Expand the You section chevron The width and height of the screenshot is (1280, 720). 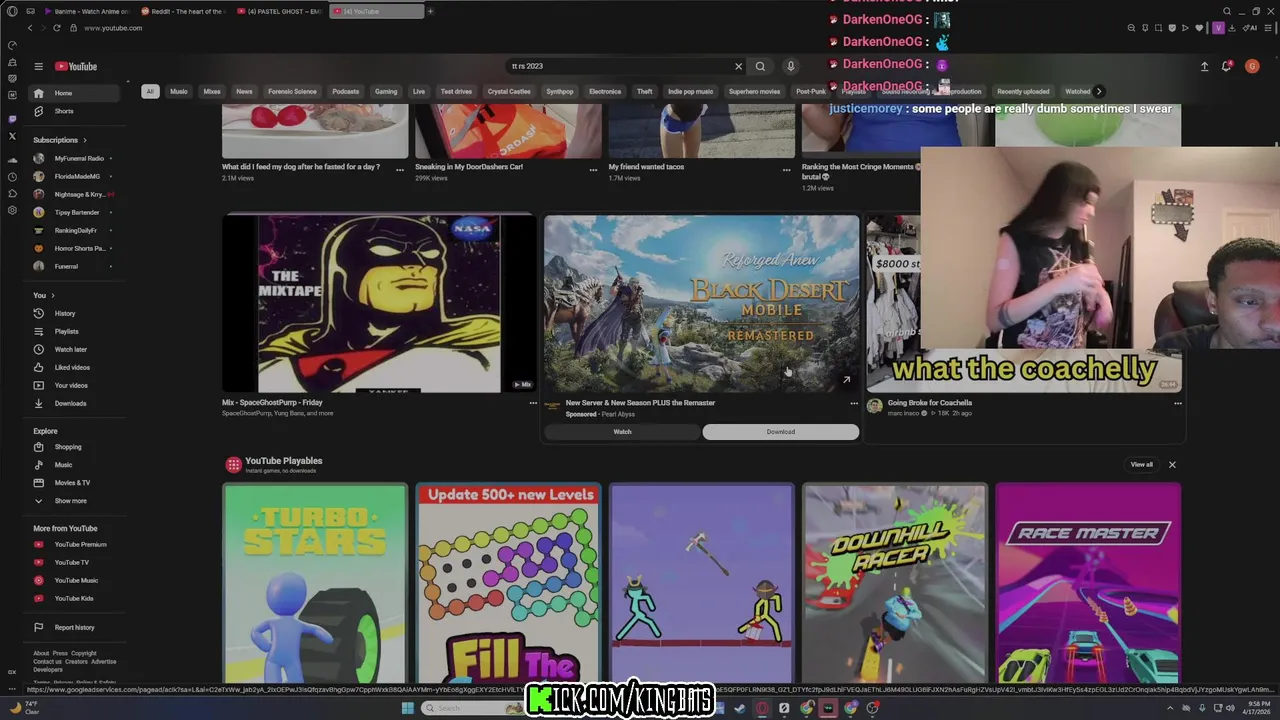click(x=52, y=295)
